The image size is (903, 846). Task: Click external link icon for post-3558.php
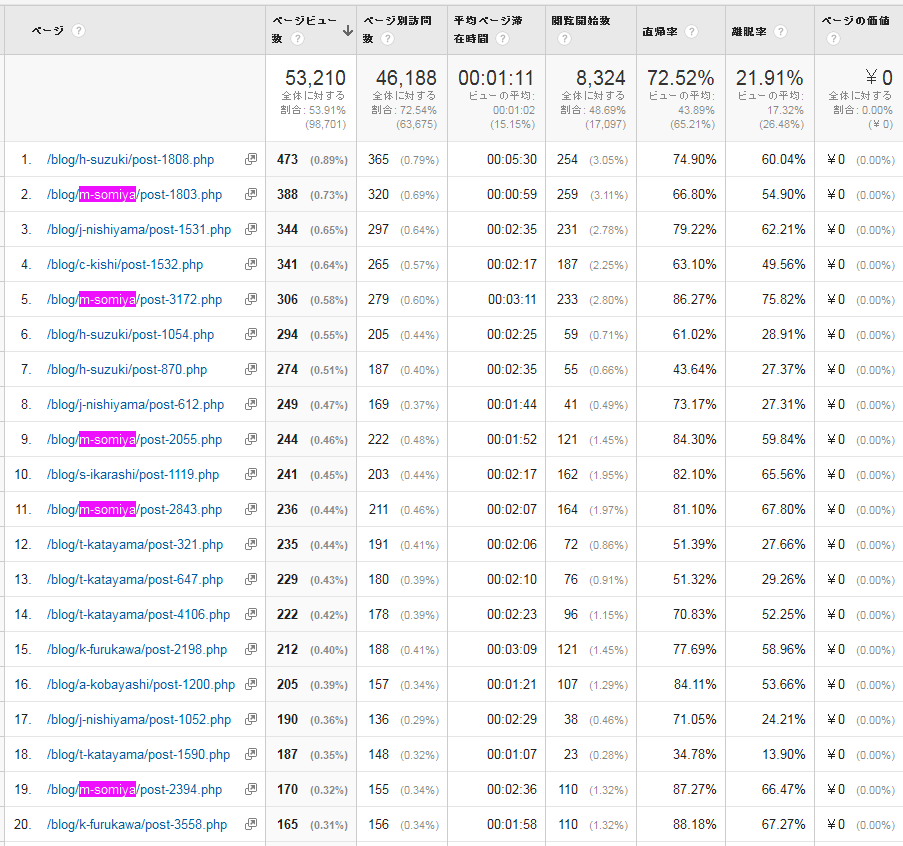pyautogui.click(x=250, y=824)
